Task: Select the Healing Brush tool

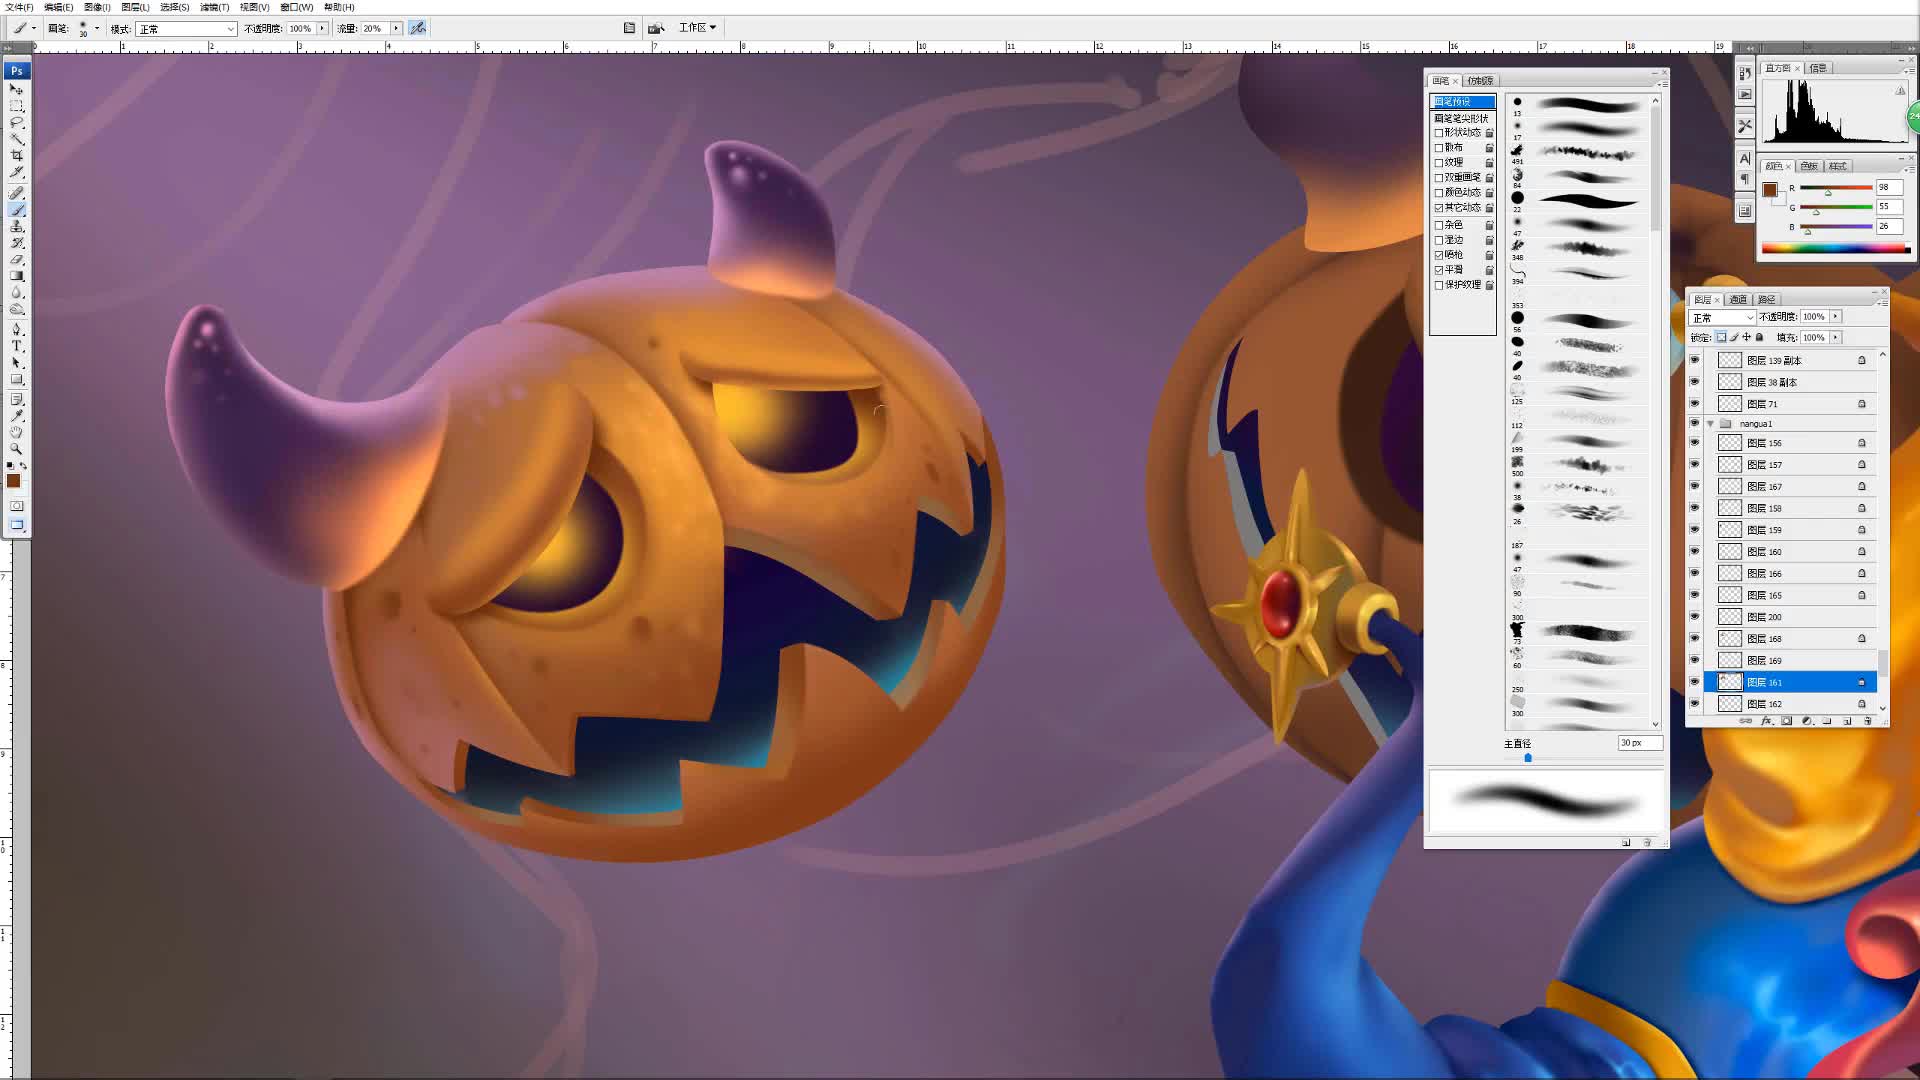Action: (16, 193)
